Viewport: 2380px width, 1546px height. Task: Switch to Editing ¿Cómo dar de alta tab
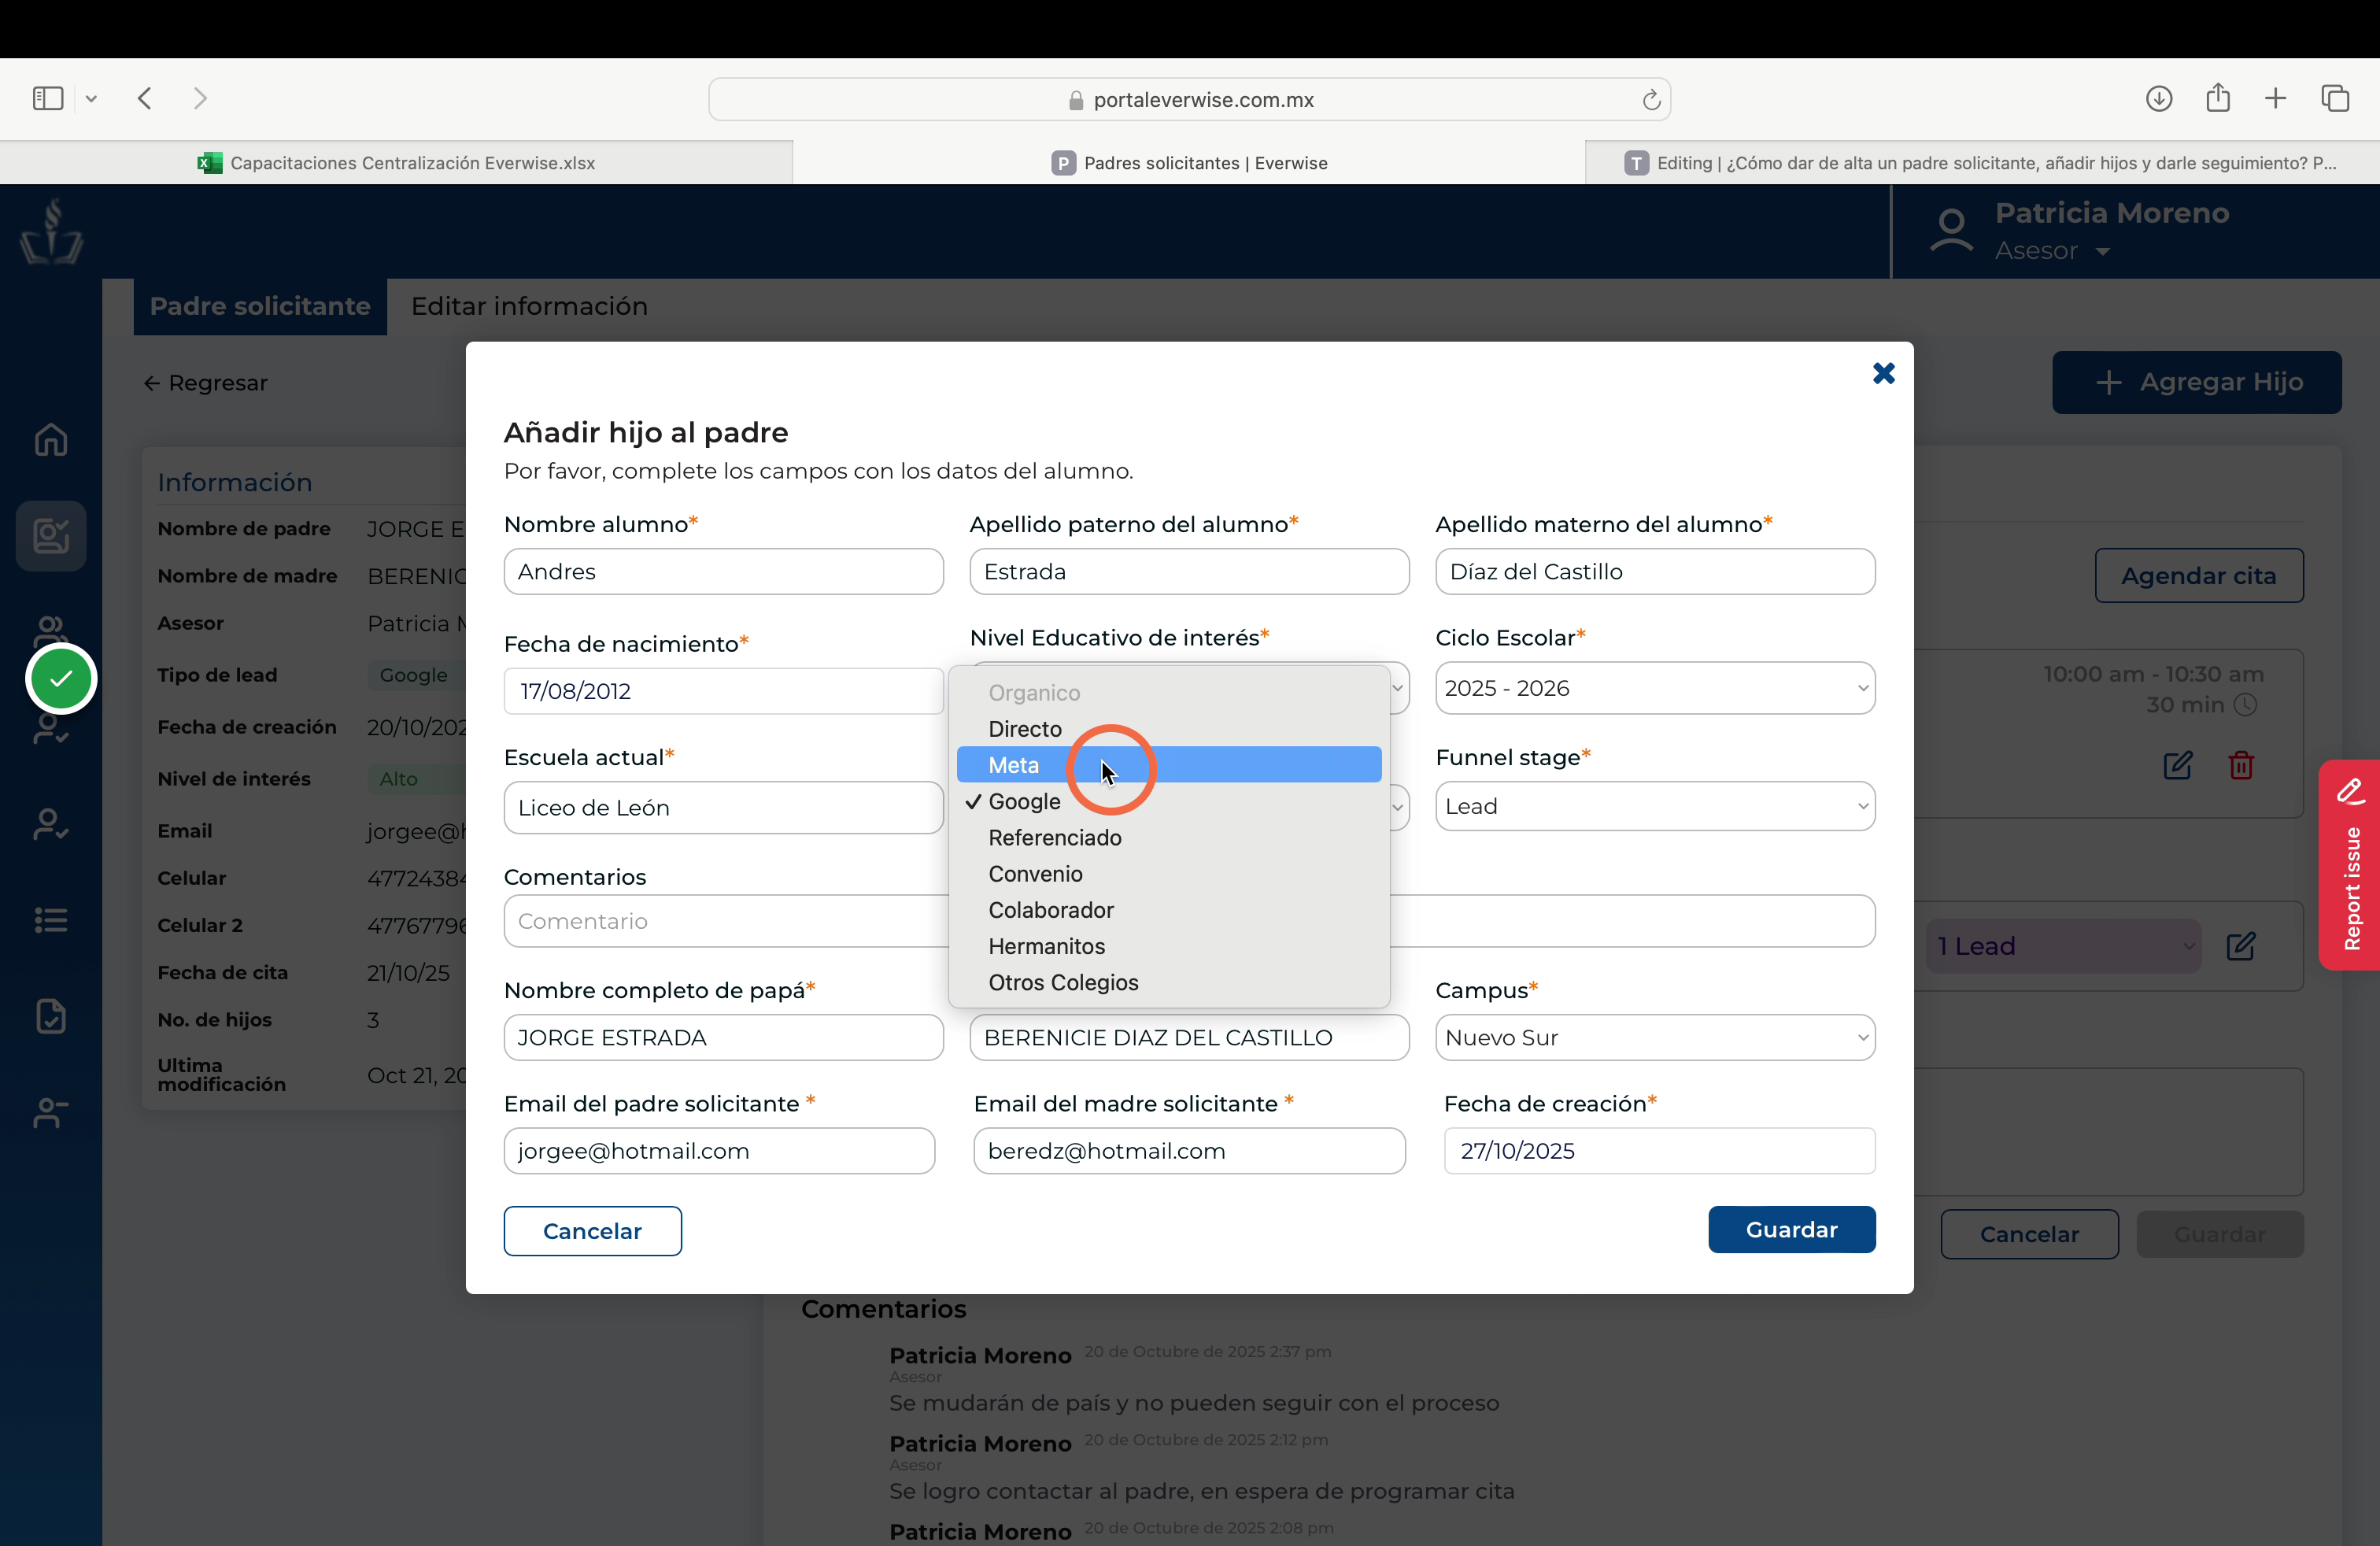point(1982,163)
